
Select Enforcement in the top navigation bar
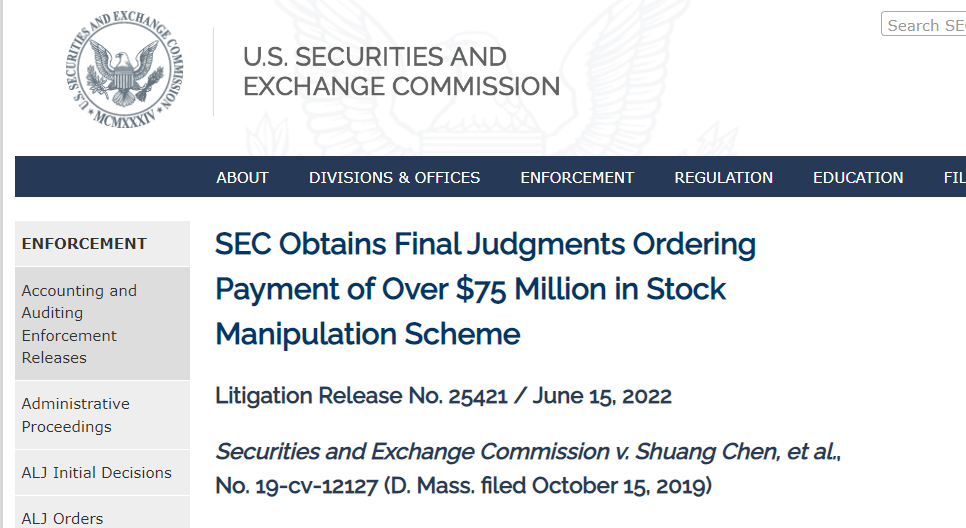tap(577, 177)
